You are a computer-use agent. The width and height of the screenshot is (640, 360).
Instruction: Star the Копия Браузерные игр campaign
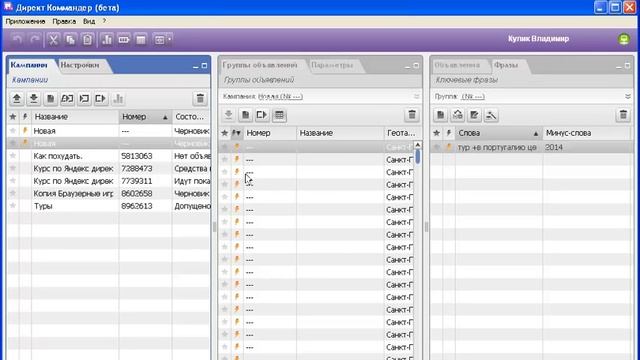click(x=13, y=193)
